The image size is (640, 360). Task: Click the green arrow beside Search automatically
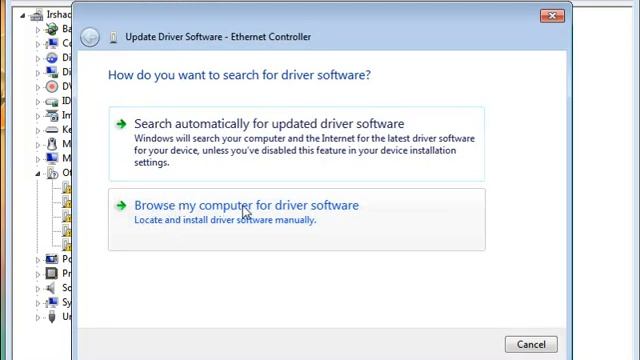point(121,124)
